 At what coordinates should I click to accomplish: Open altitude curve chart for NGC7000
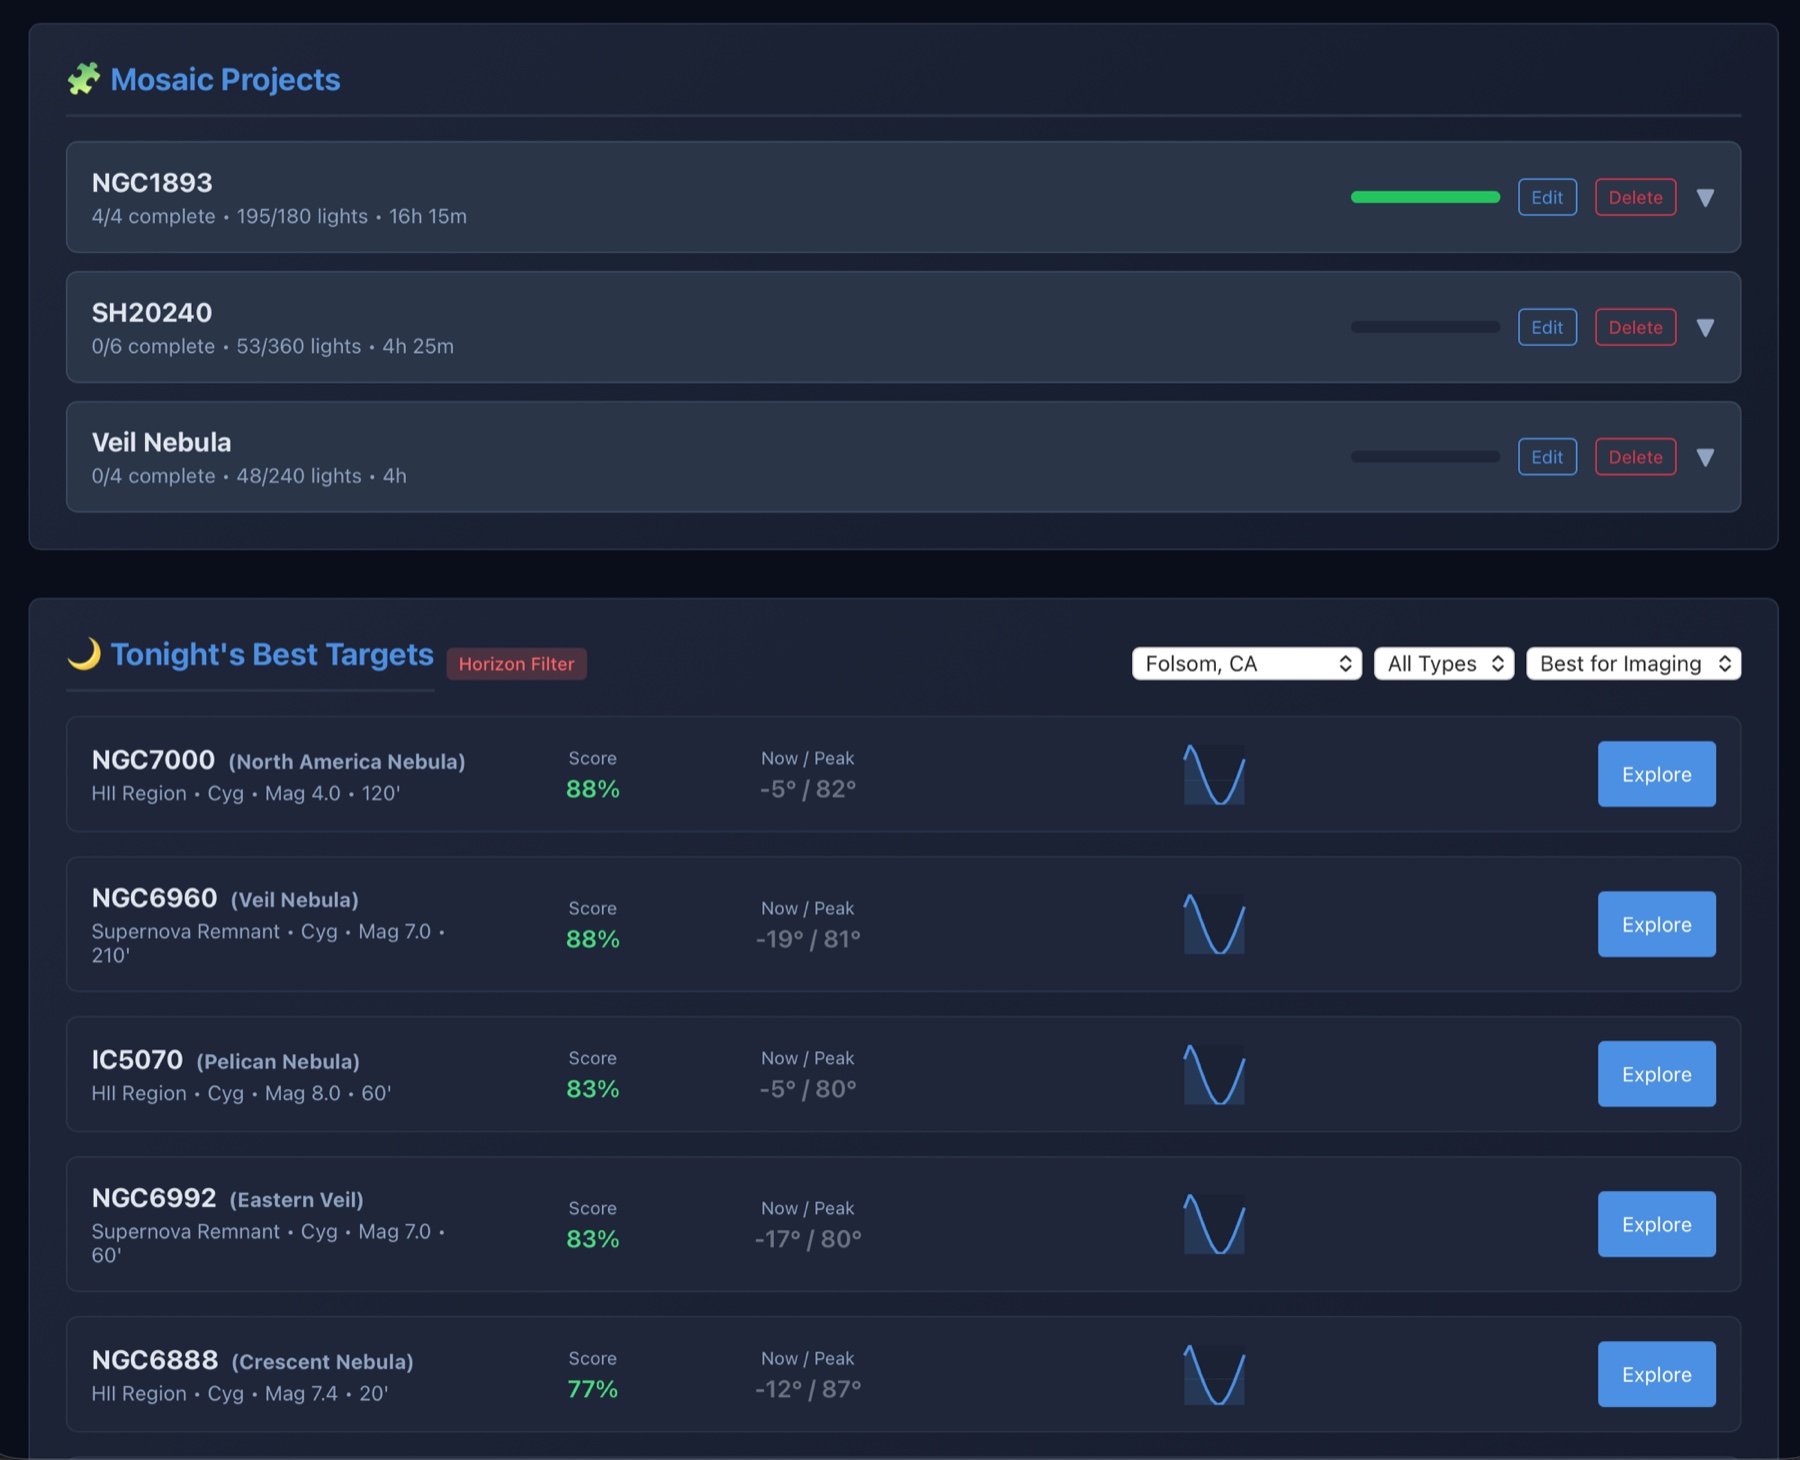click(1214, 774)
